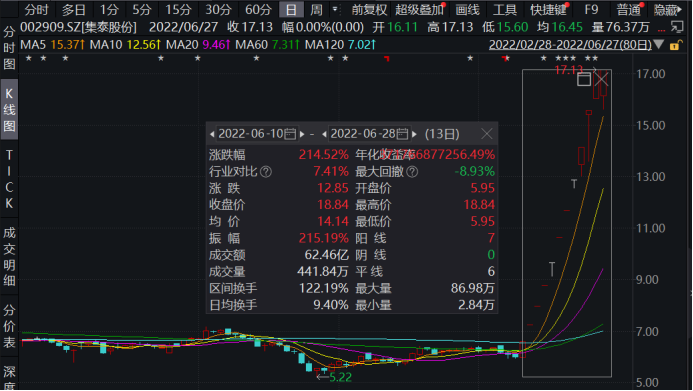This screenshot has height=391, width=693.
Task: Click the MA5 15.37 indicator label
Action: (53, 45)
